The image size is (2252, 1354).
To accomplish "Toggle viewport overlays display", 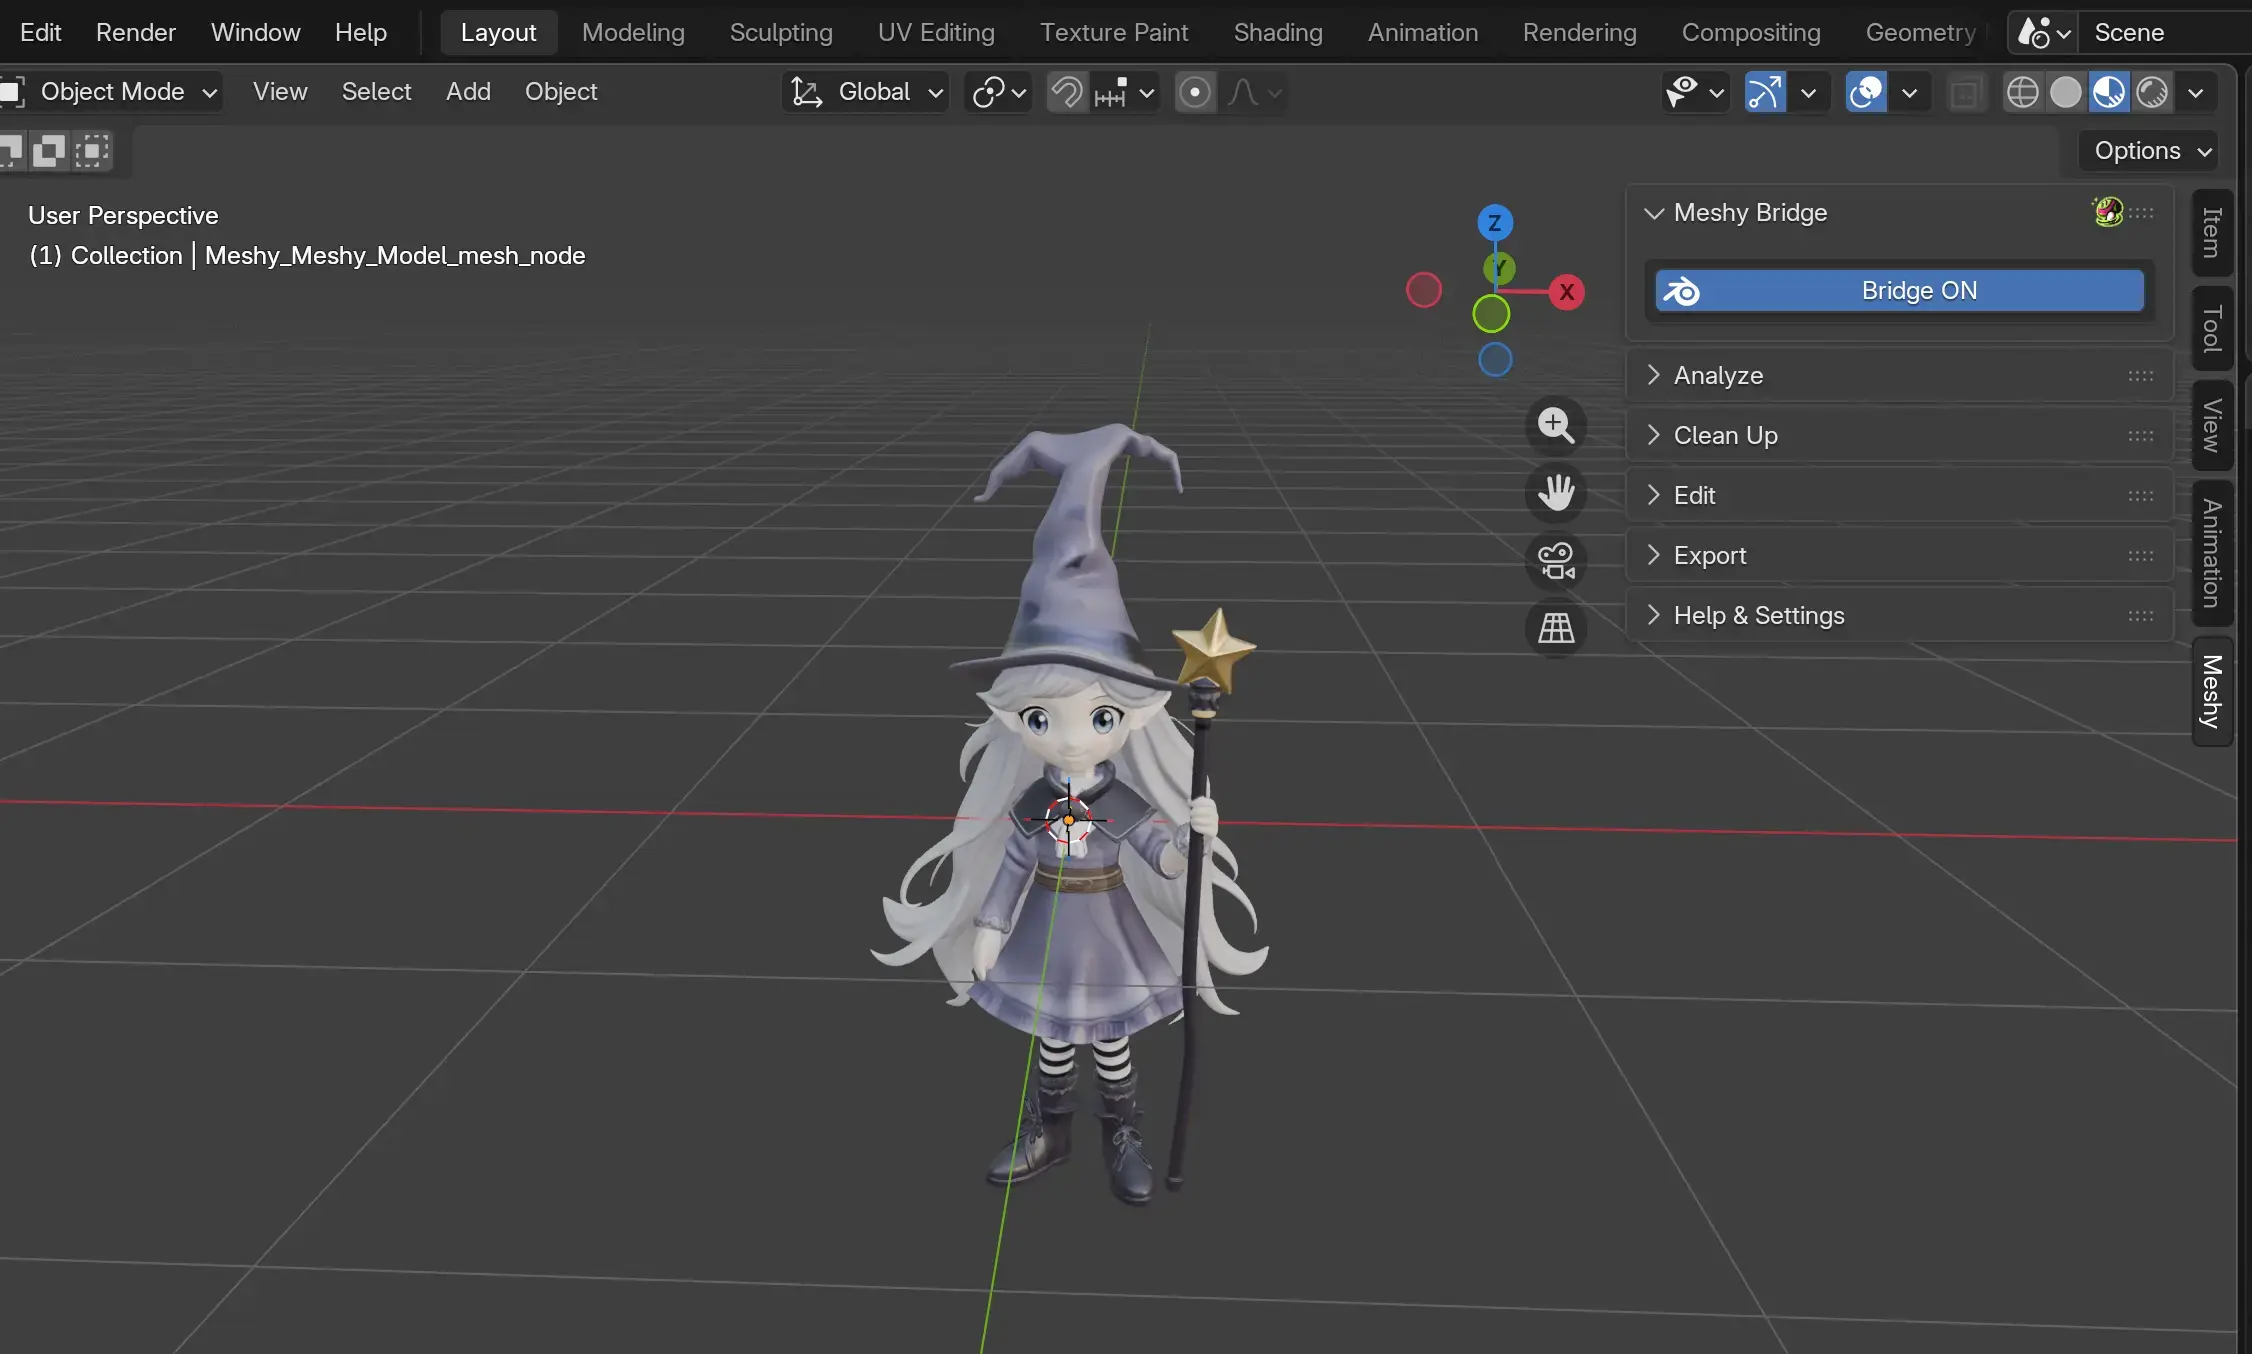I will click(x=1866, y=93).
